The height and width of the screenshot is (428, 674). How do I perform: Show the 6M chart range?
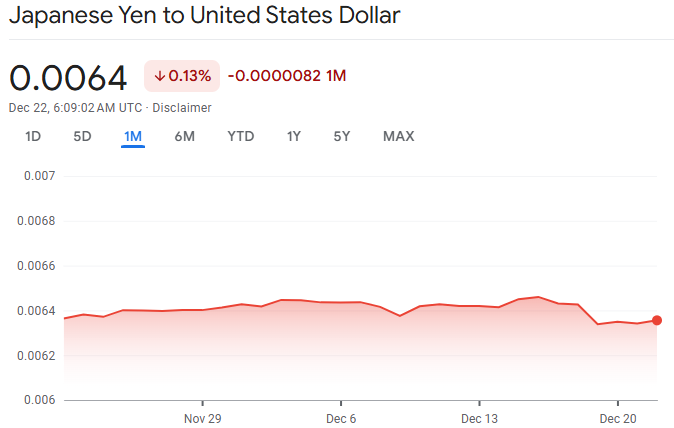point(184,136)
